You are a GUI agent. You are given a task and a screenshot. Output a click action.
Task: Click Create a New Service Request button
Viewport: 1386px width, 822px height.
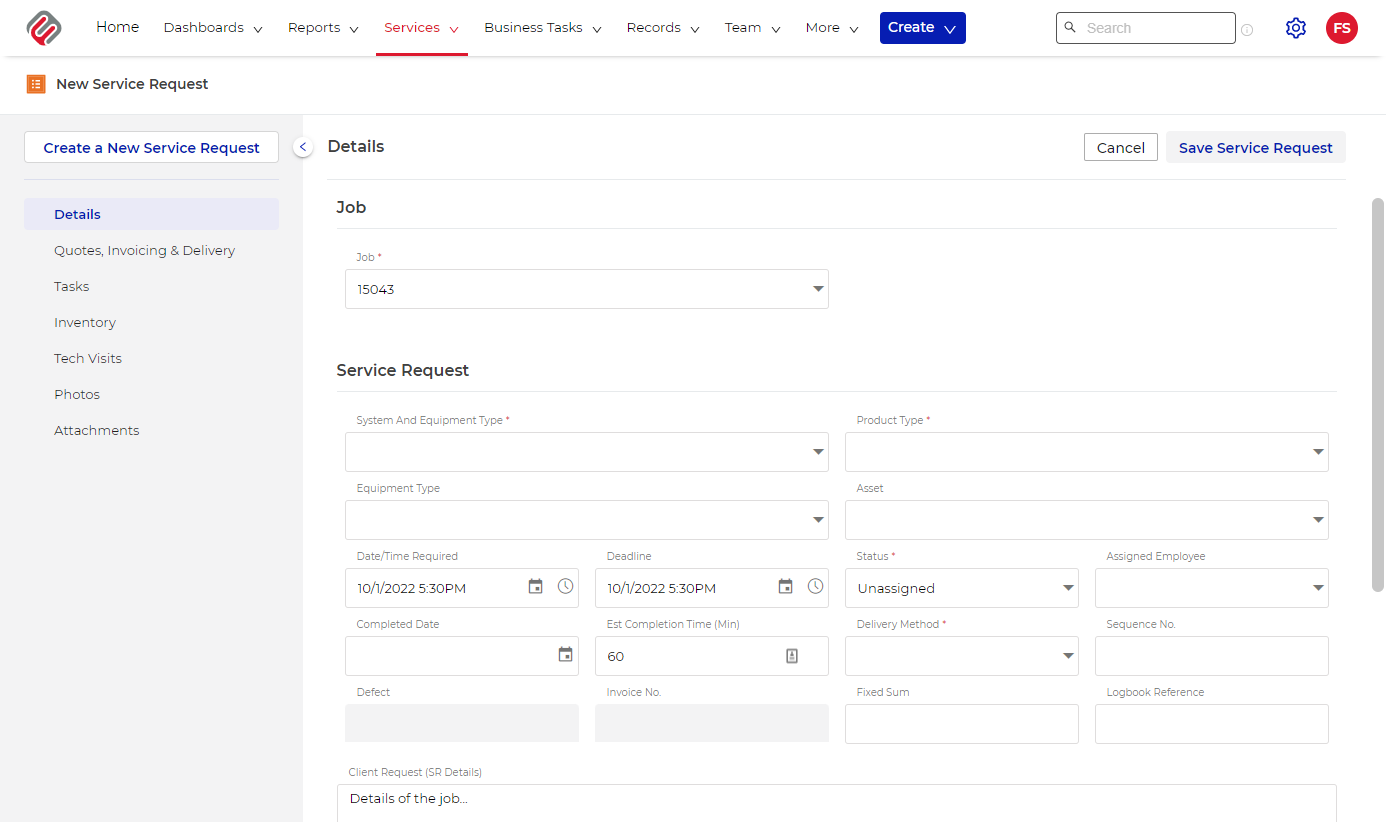point(152,147)
